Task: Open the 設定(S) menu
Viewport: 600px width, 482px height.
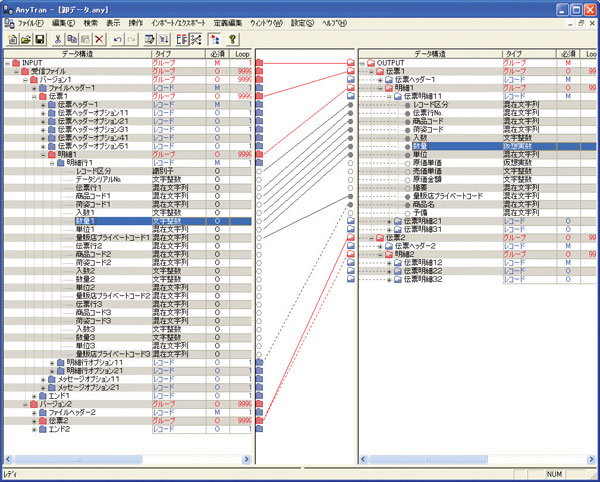Action: 302,23
